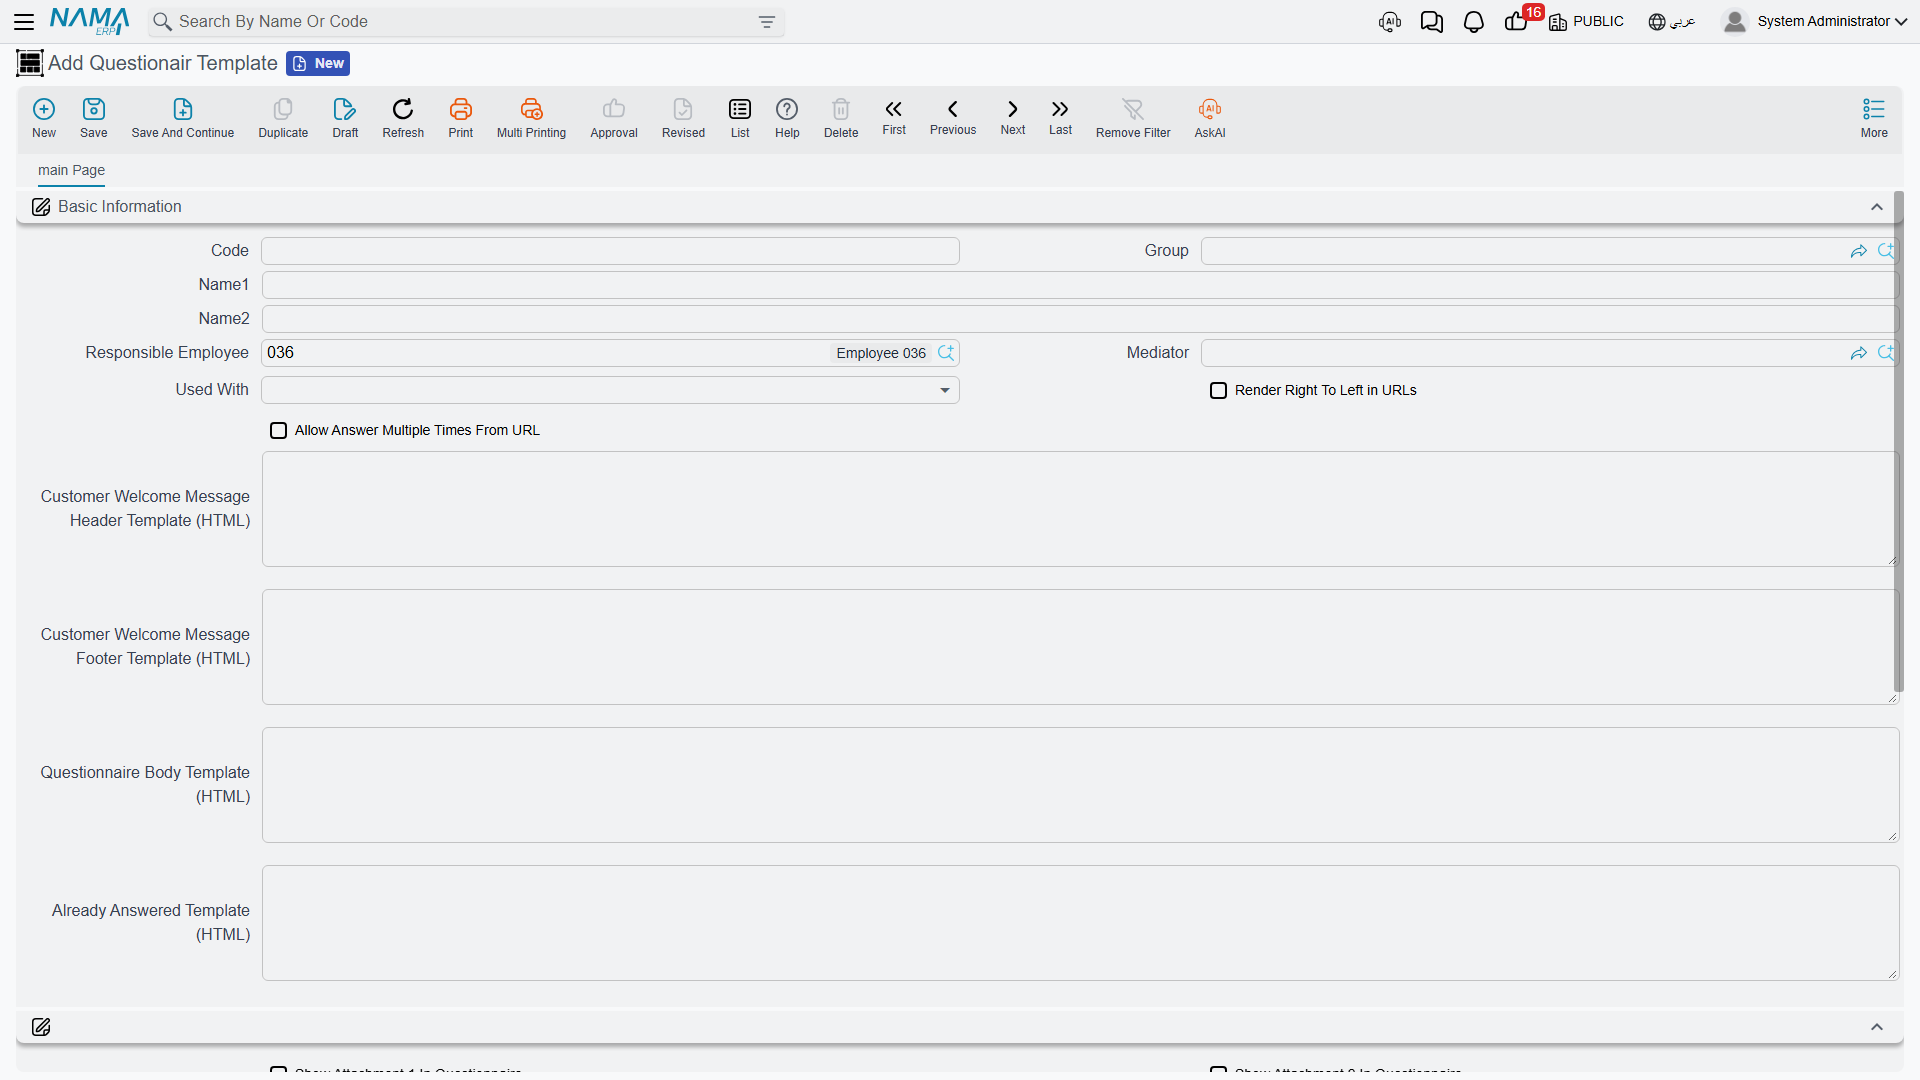1920x1080 pixels.
Task: Enable Render Right To Left in URLs
Action: pos(1218,391)
